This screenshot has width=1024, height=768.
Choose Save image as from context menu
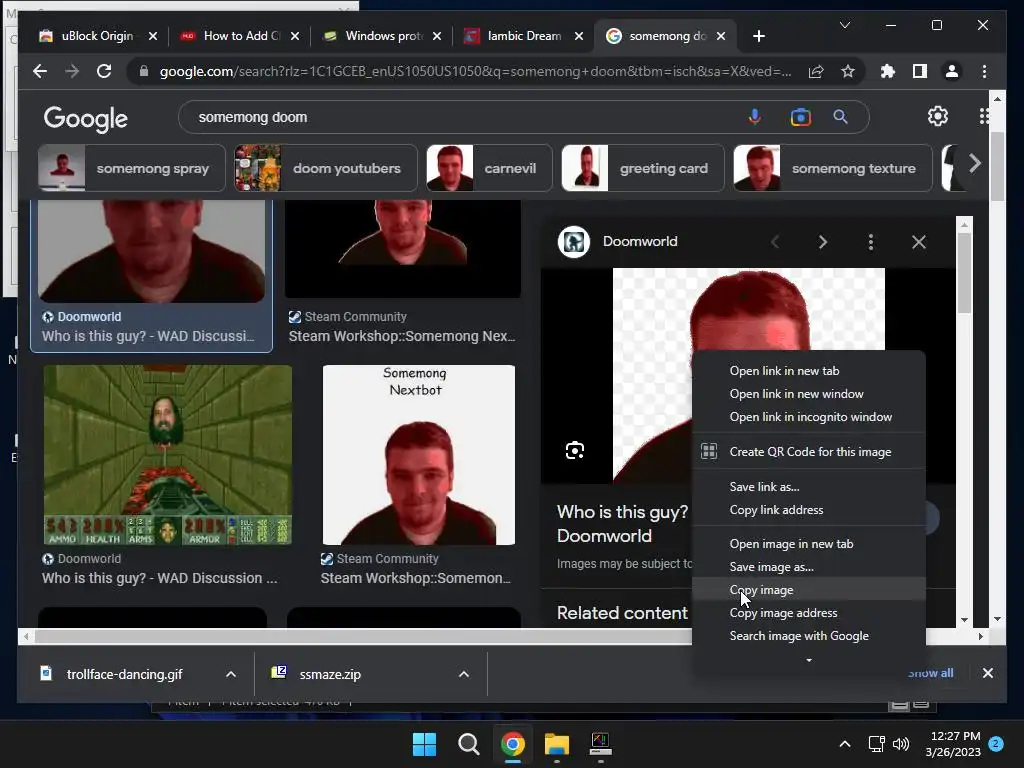click(x=809, y=567)
